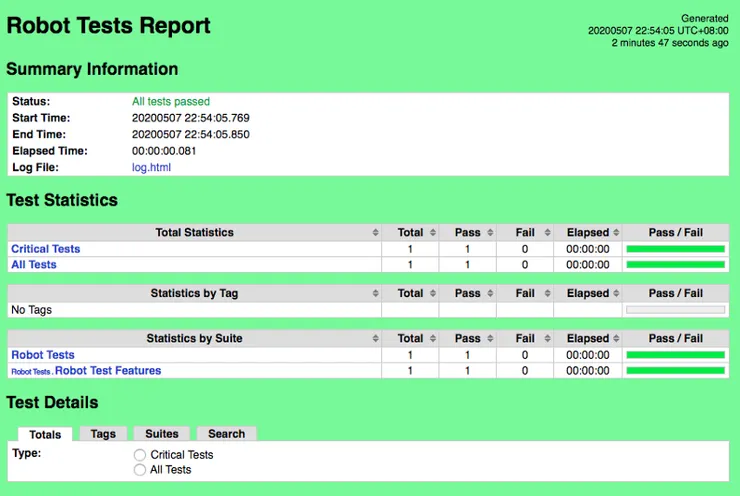Open Critical Tests link in Total Statistics

tap(46, 249)
